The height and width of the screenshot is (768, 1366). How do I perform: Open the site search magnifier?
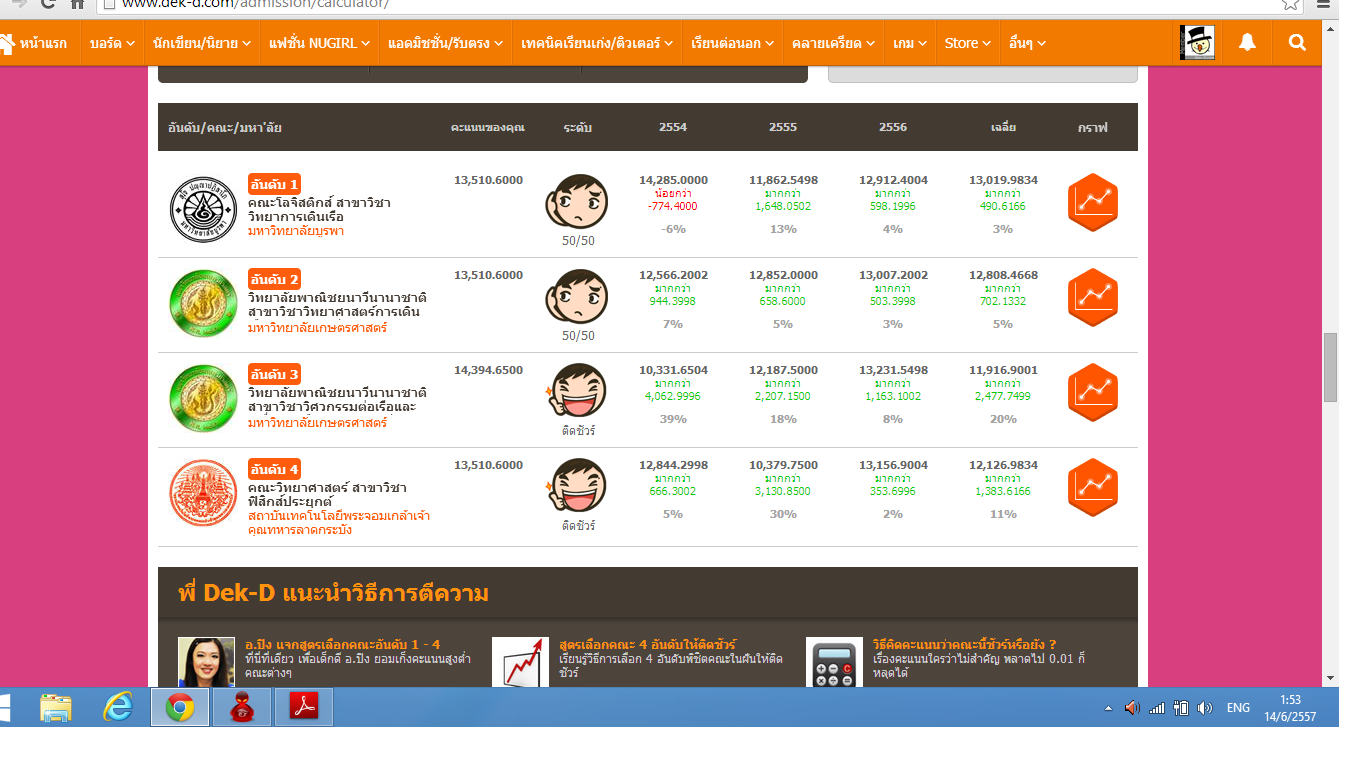click(x=1297, y=43)
